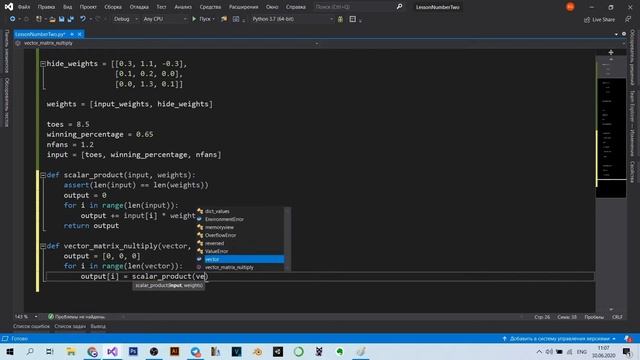Collapse the scalar_product function block
Image resolution: width=640 pixels, height=360 pixels.
(x=43, y=175)
